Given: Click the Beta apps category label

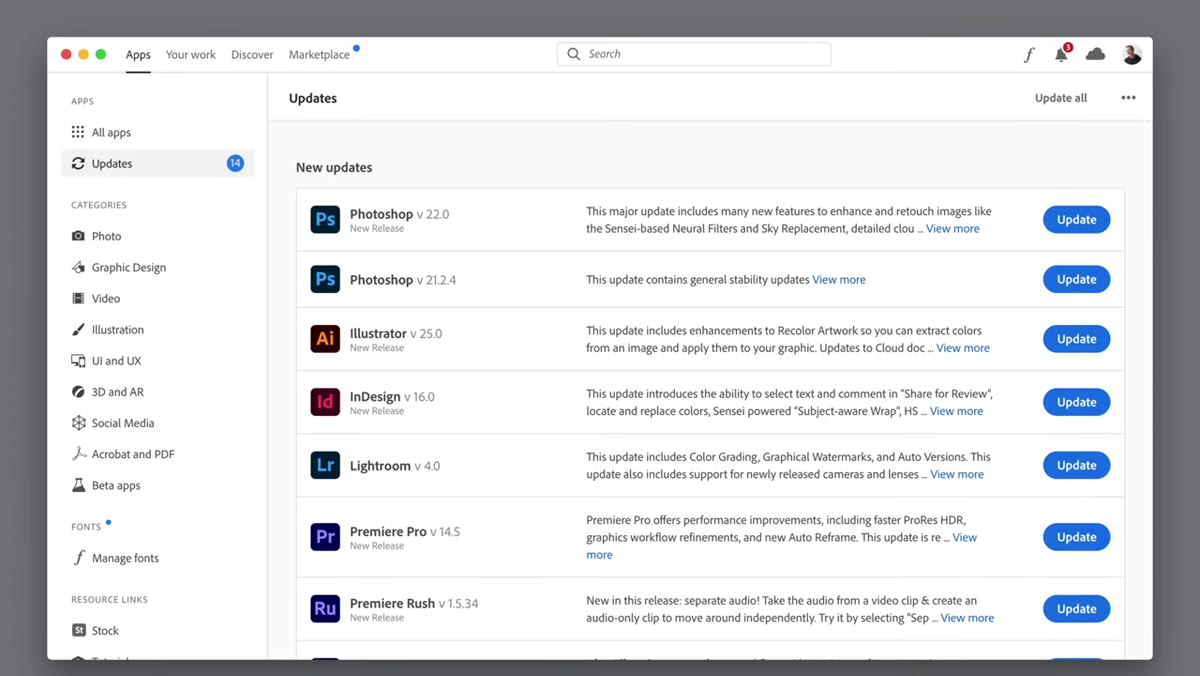Looking at the screenshot, I should coord(116,486).
